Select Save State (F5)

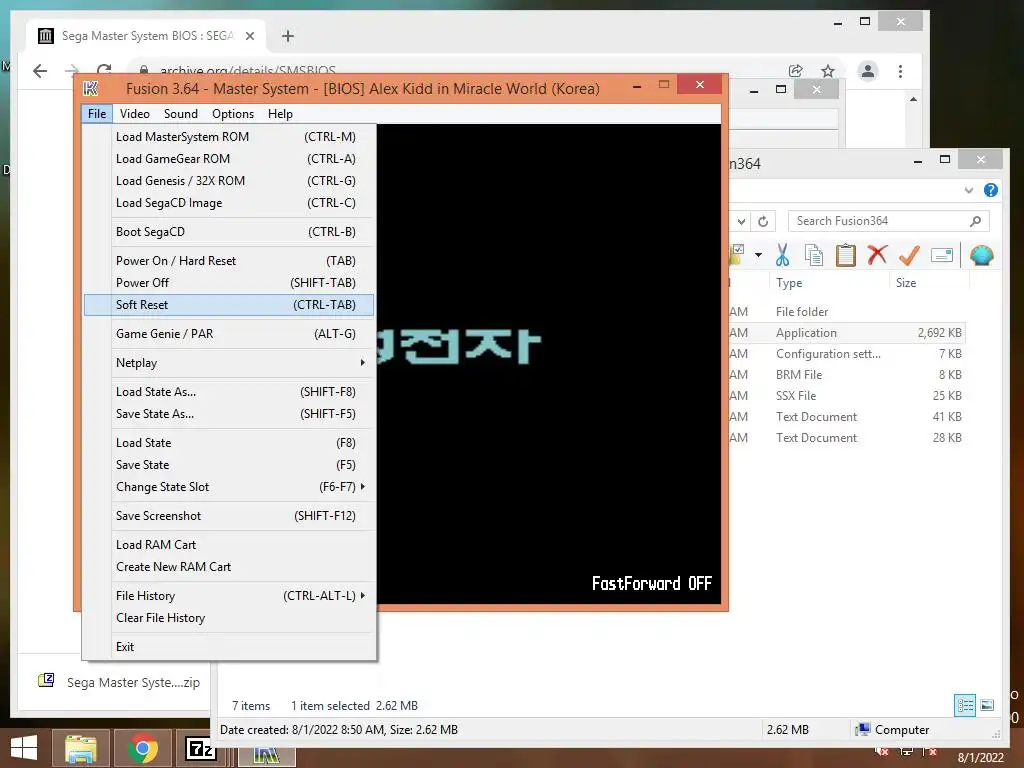click(x=229, y=465)
